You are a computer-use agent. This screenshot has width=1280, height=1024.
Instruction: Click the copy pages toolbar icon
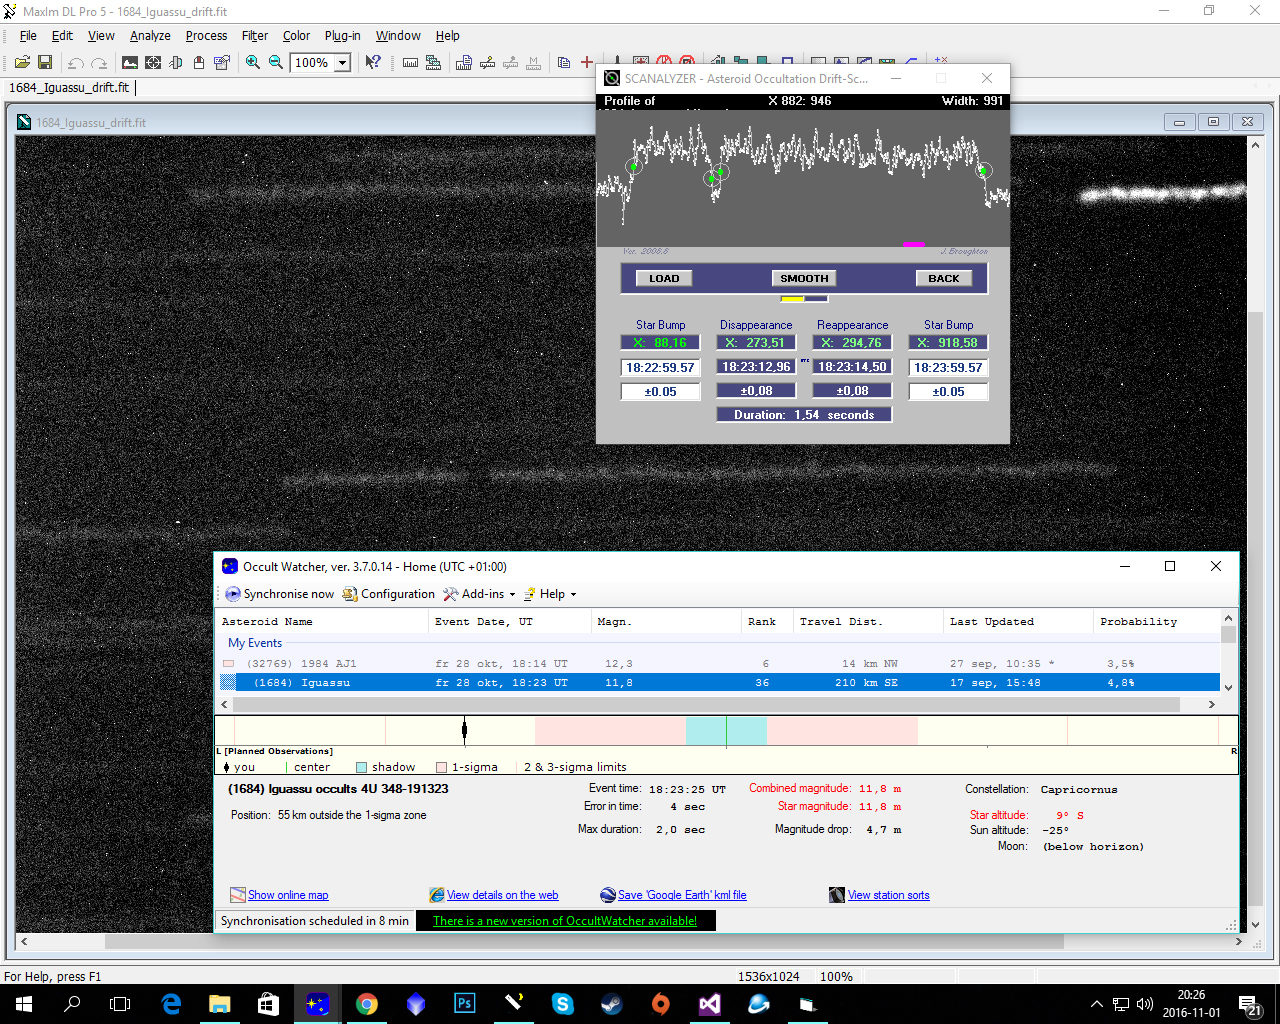pos(564,62)
